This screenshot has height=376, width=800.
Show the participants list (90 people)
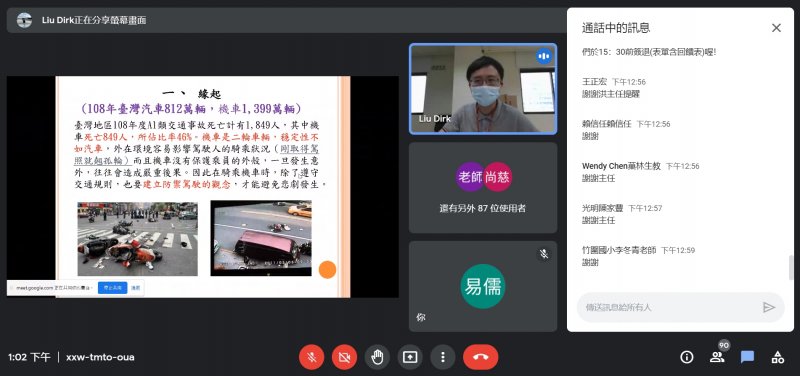coord(717,357)
